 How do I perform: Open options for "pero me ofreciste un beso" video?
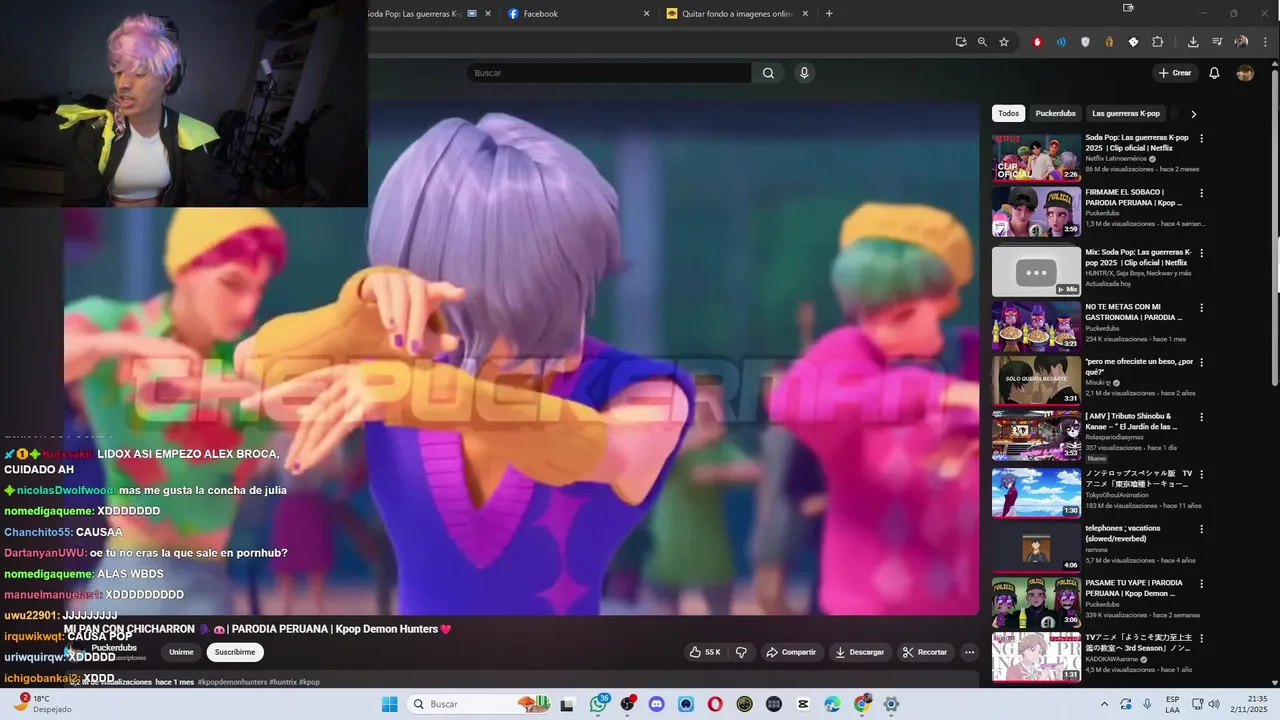coord(1202,362)
